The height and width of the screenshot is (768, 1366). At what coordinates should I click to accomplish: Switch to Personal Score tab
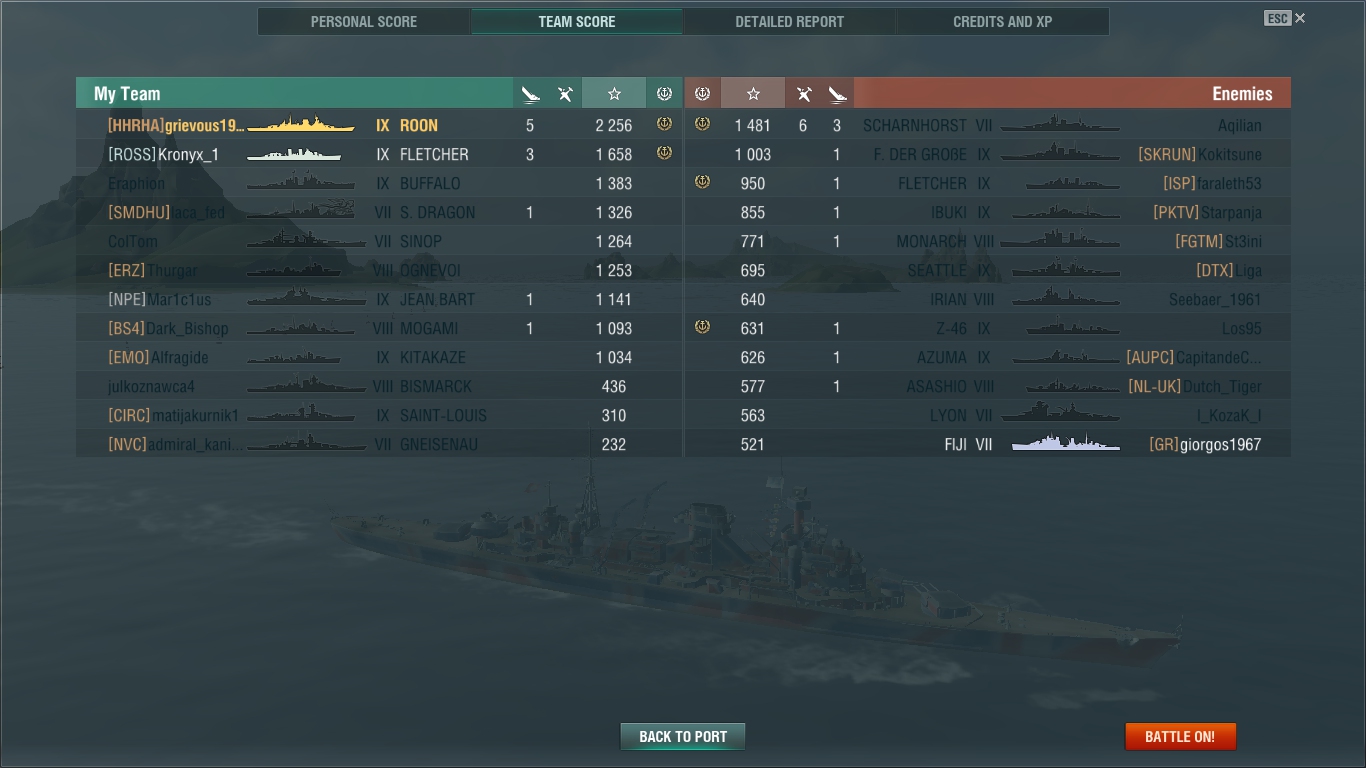coord(364,21)
